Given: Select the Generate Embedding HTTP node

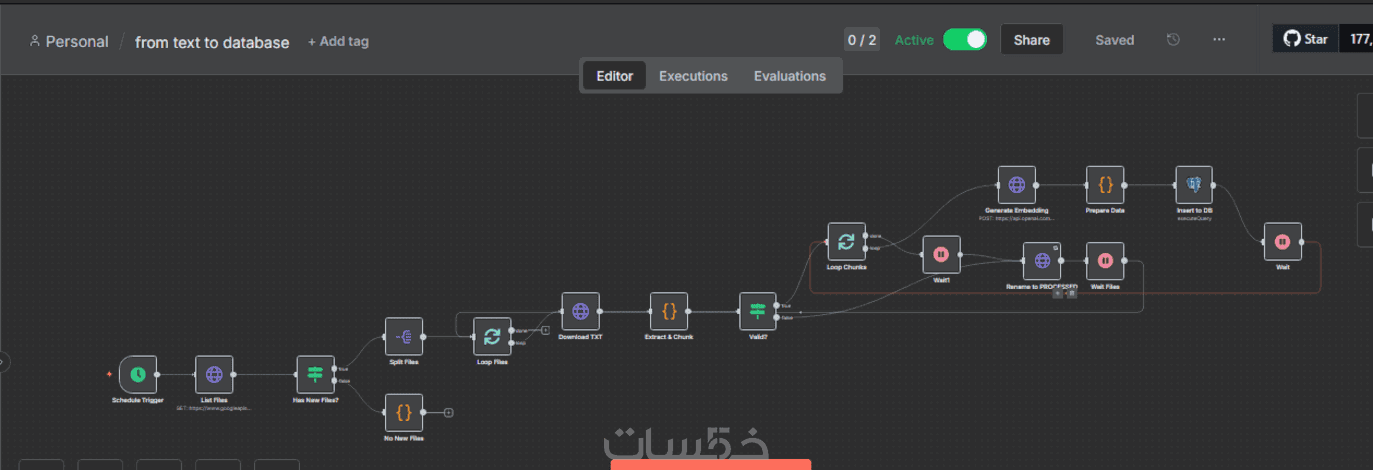Looking at the screenshot, I should pos(1017,185).
